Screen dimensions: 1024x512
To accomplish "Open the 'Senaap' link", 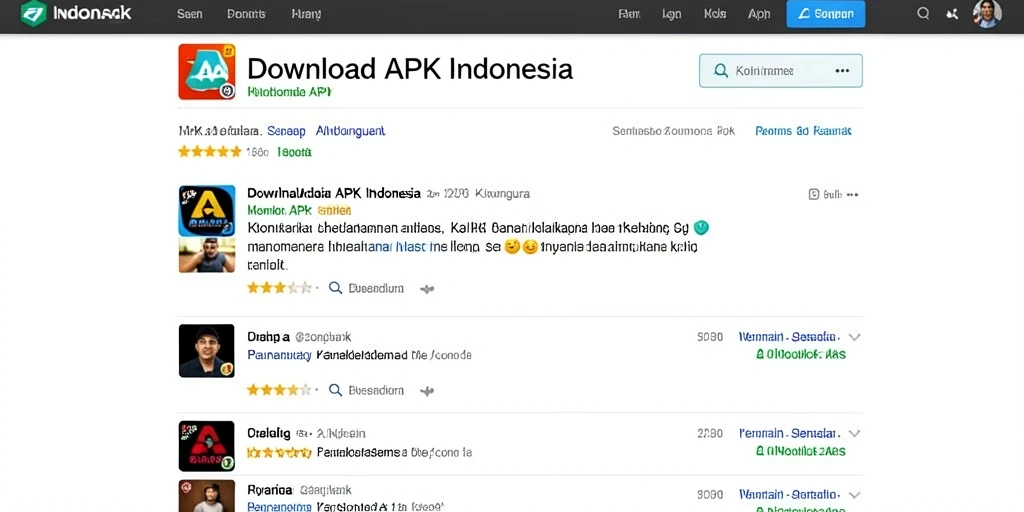I will 286,131.
